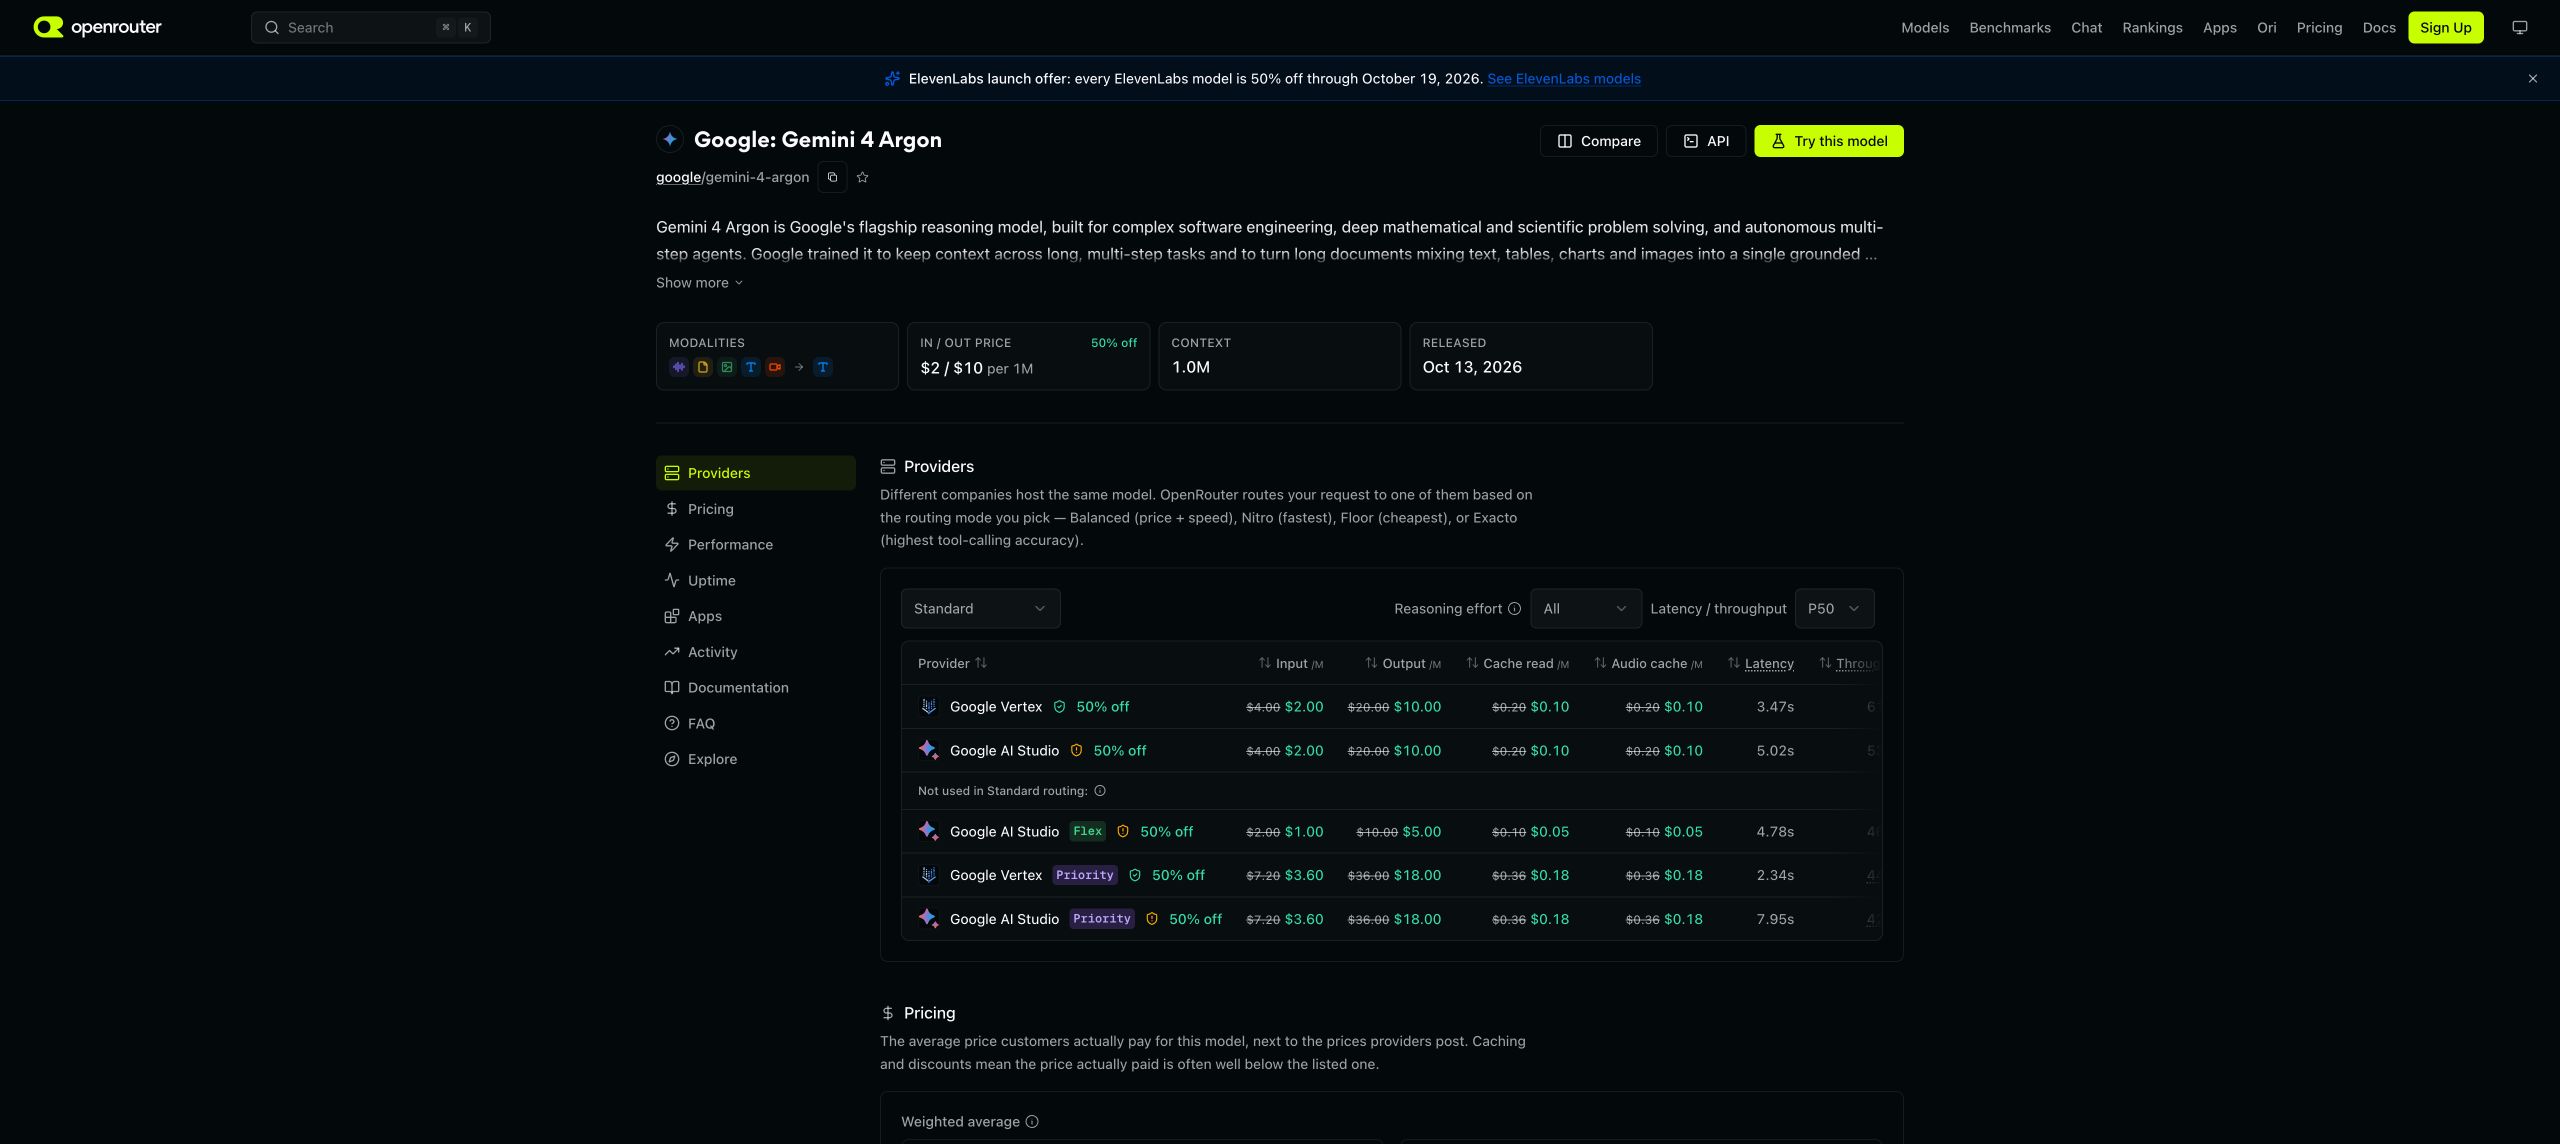
Task: Copy the model slug google/gemini-4-argon
Action: tap(832, 177)
